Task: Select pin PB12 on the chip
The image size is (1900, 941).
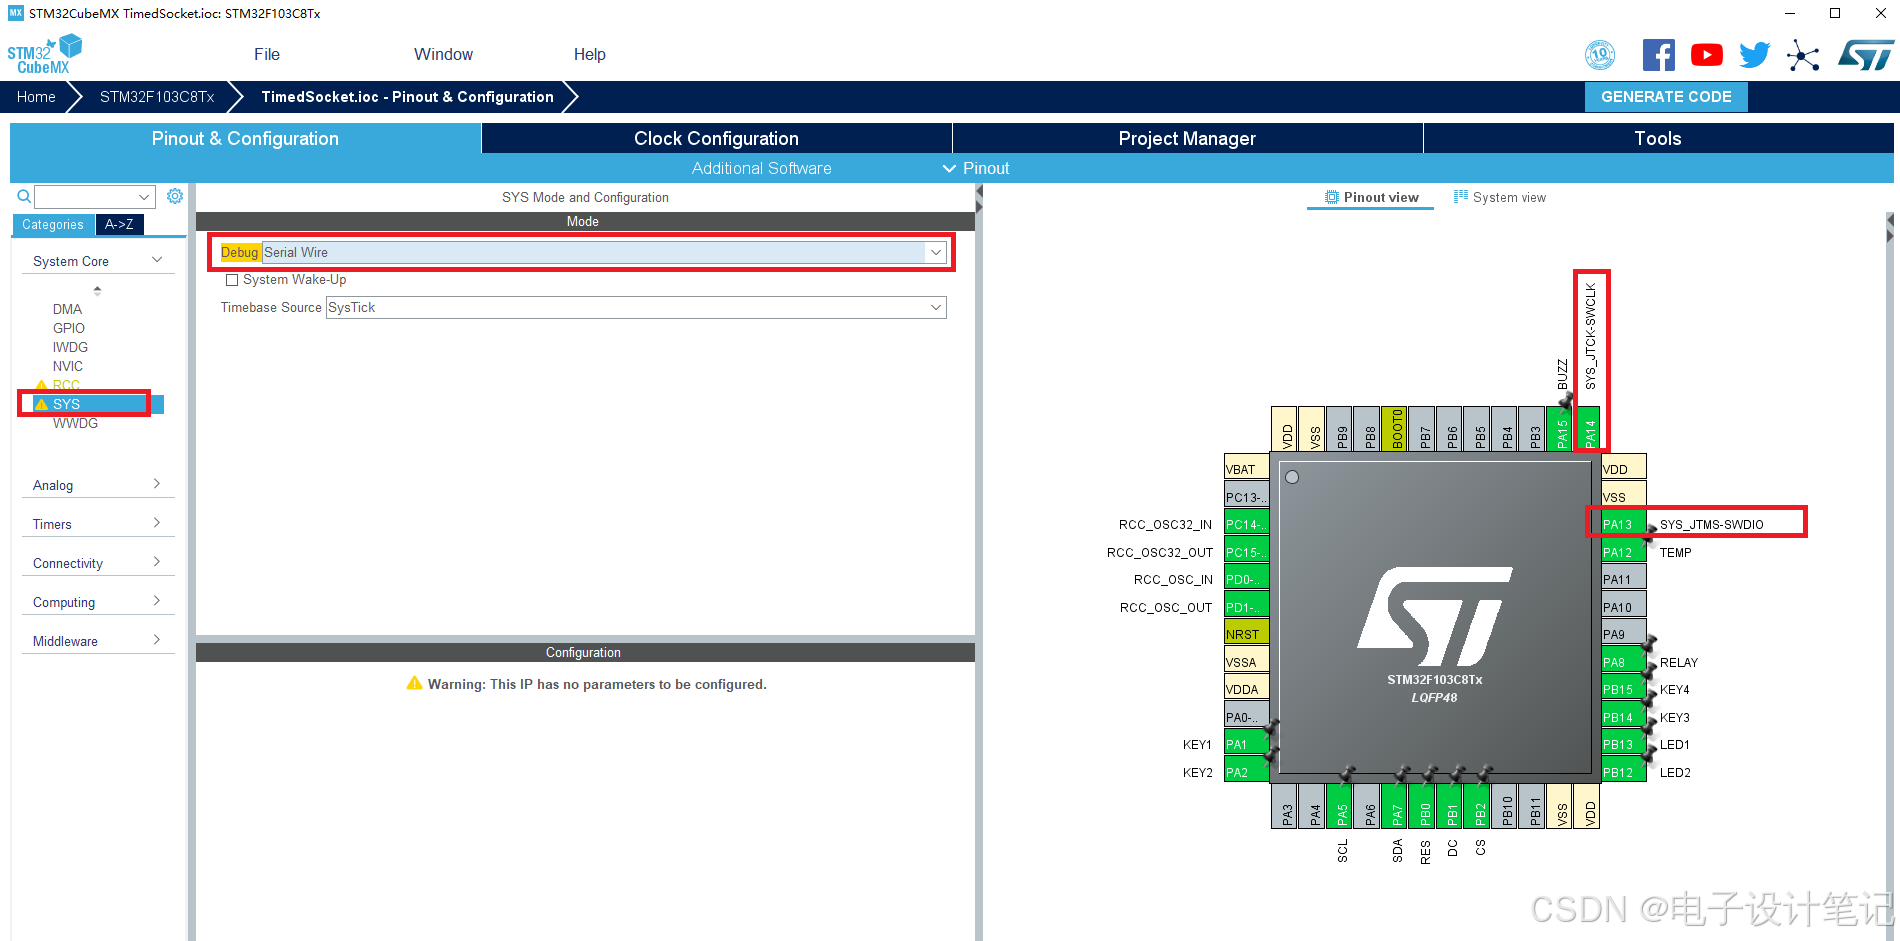Action: (1623, 772)
